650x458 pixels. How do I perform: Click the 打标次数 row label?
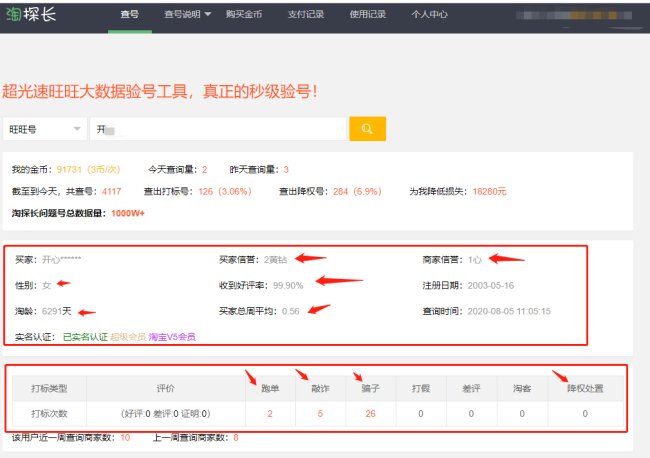[49, 414]
